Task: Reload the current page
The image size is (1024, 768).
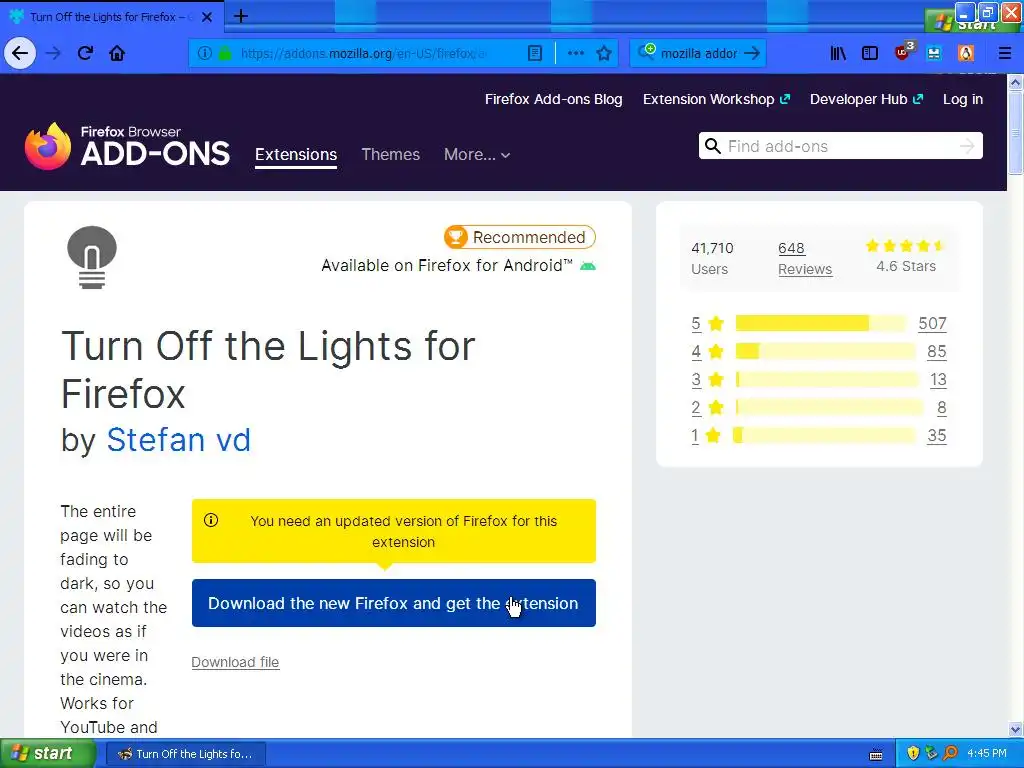Action: click(85, 53)
